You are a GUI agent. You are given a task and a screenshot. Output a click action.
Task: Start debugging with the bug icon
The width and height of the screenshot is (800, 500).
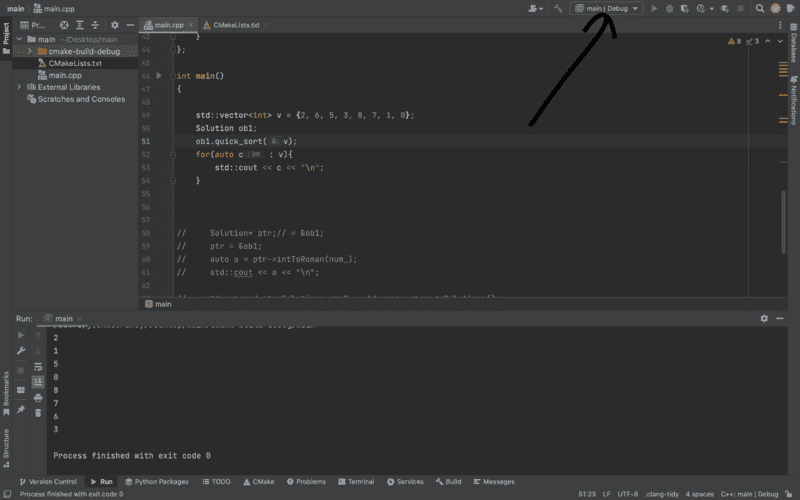coord(669,8)
